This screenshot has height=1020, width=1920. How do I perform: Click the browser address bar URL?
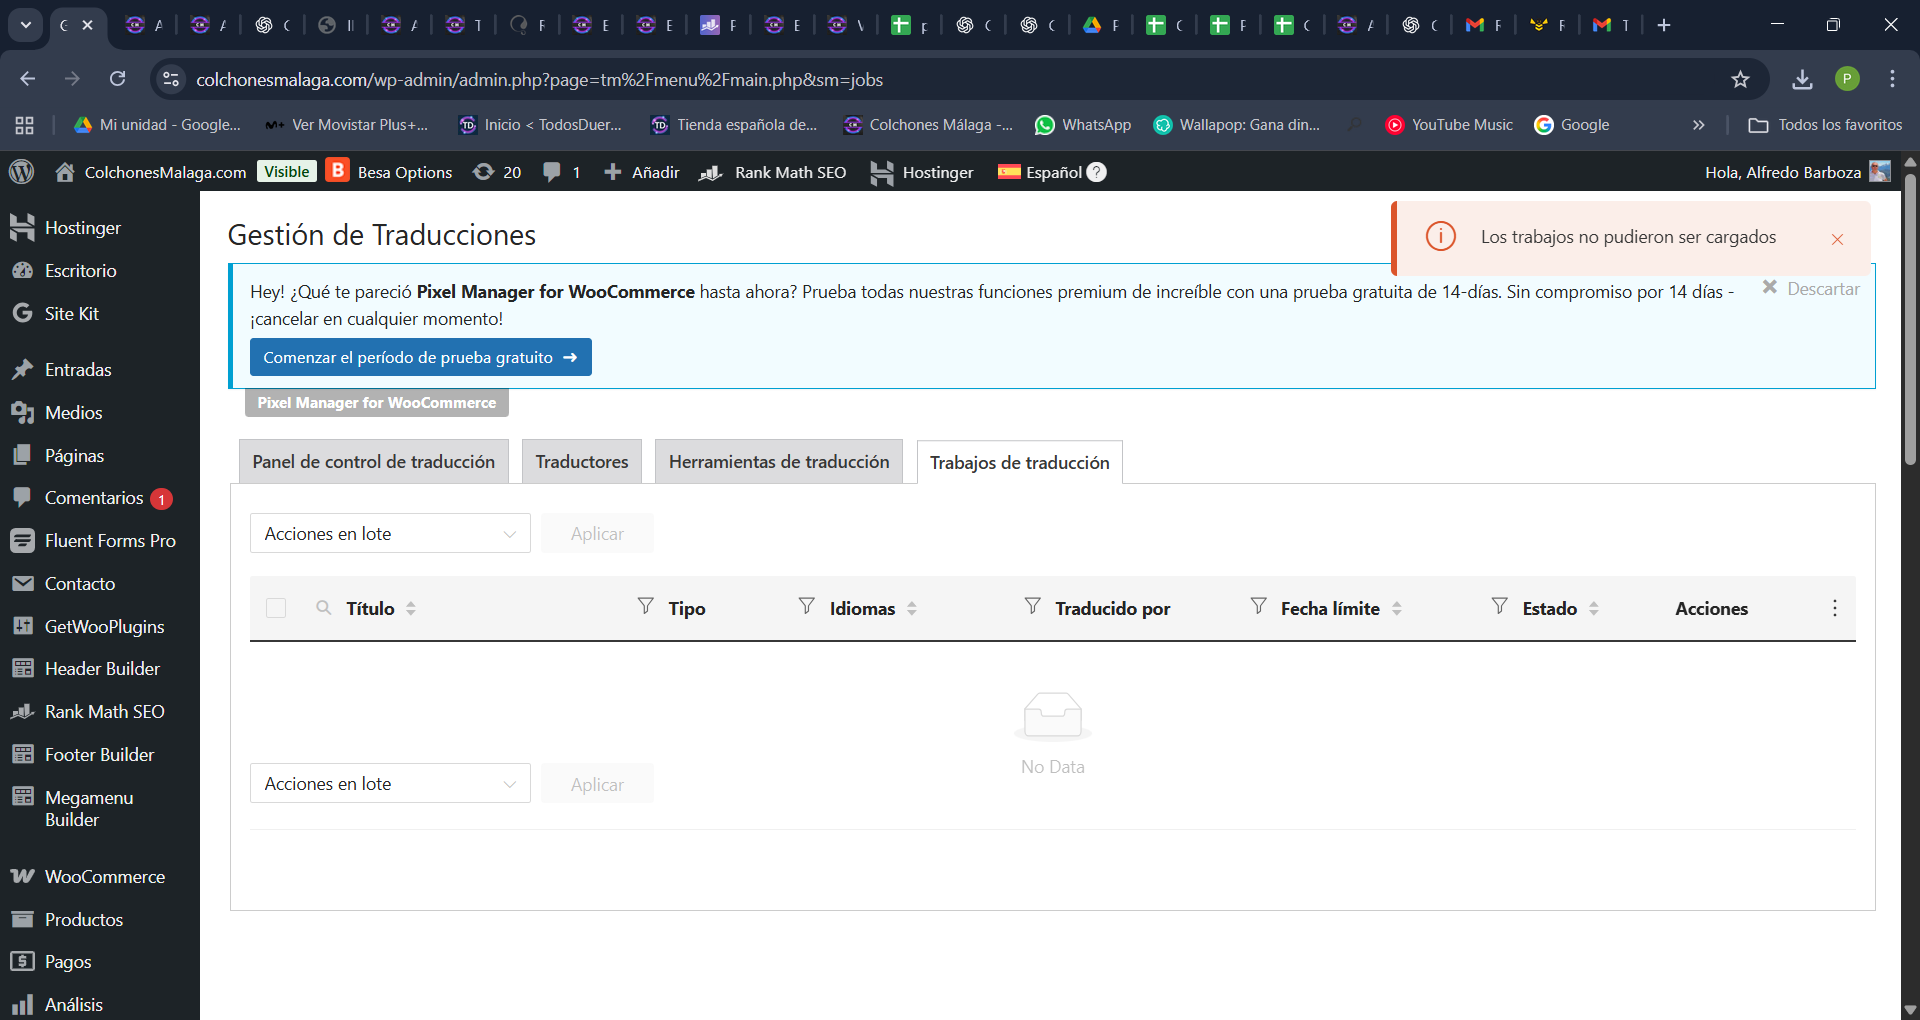coord(539,79)
